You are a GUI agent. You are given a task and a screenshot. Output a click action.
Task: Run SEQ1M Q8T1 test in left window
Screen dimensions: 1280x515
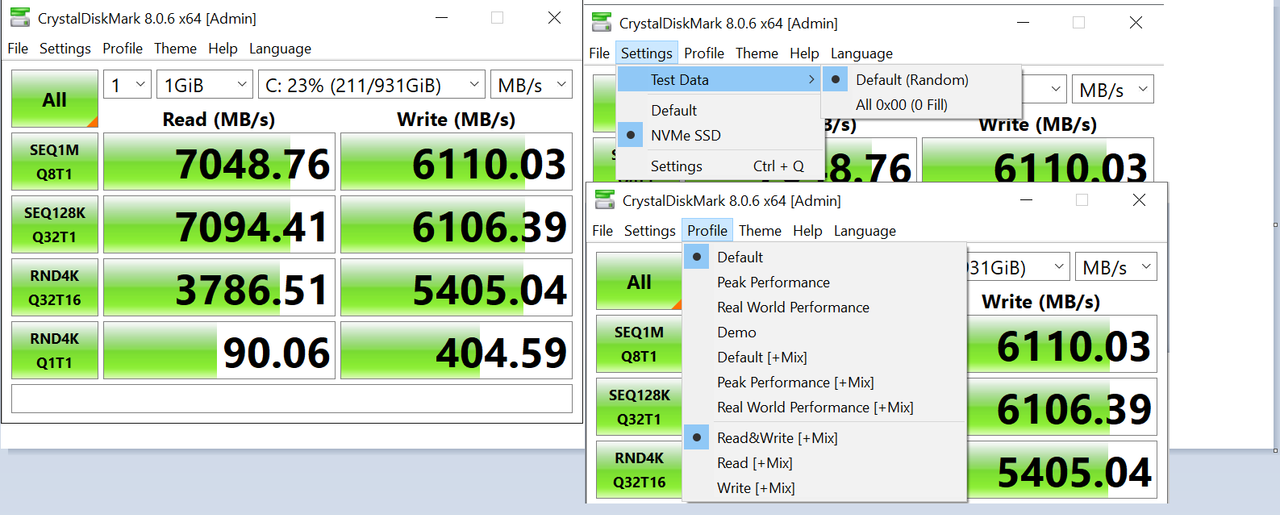click(x=55, y=162)
